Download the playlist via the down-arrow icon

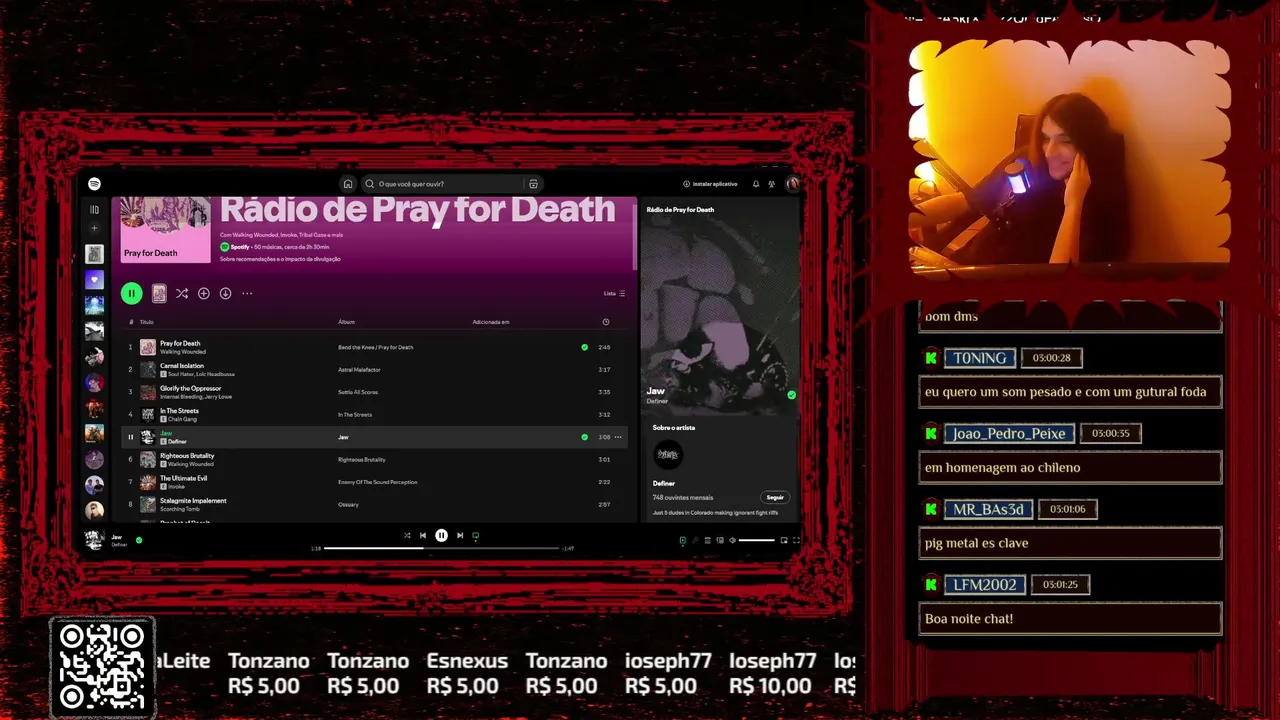click(x=226, y=293)
